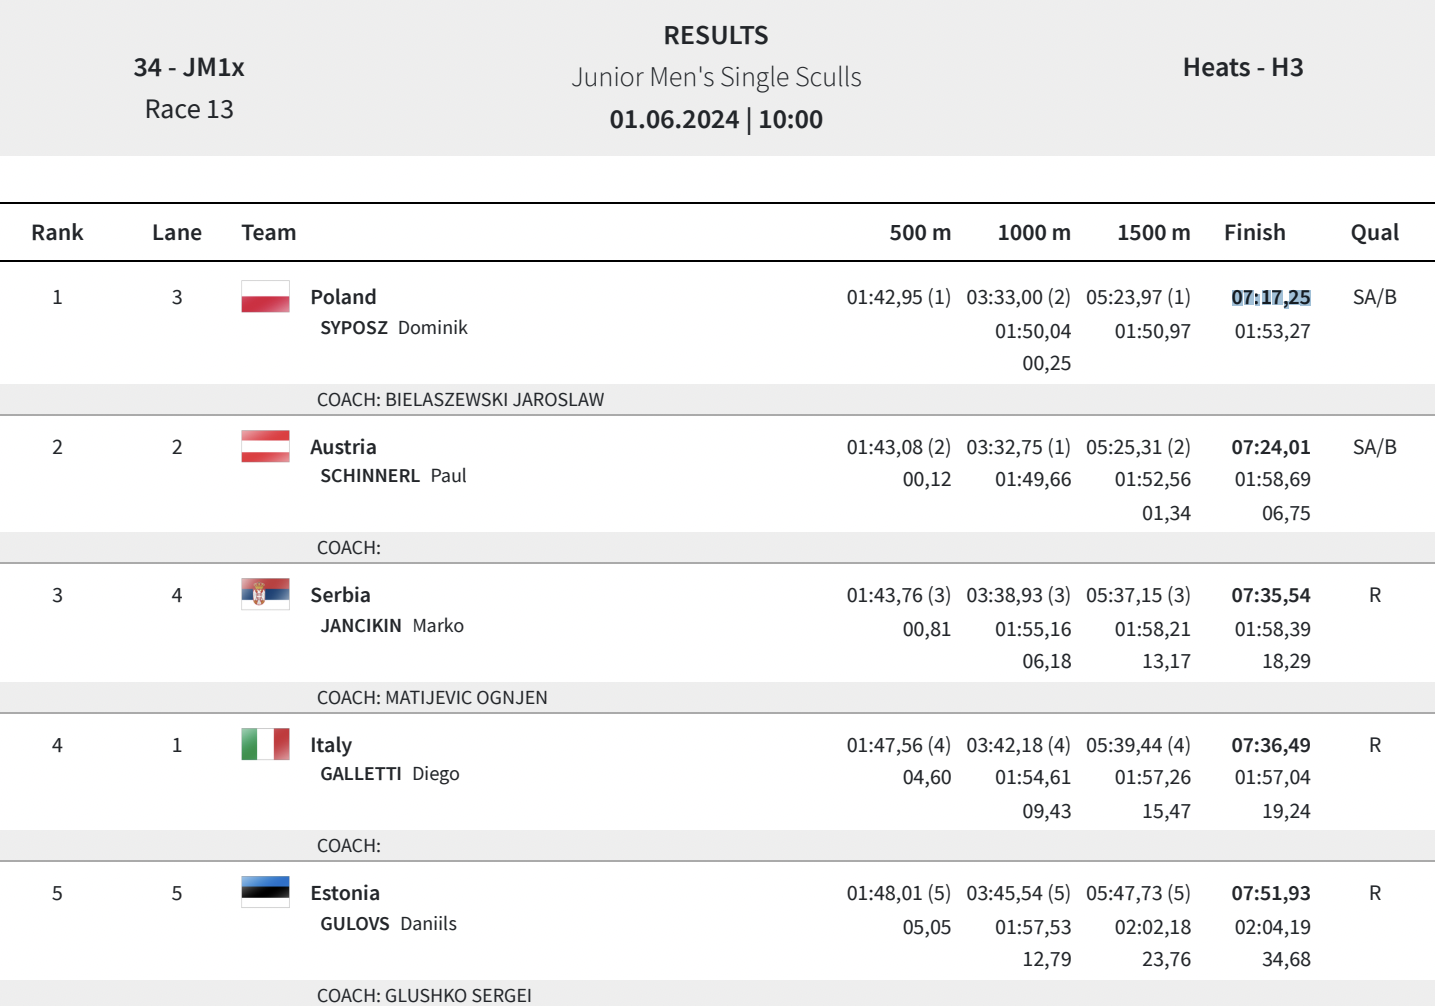Click athlete name GULOVS Daniils
1436x1006 pixels.
[388, 924]
